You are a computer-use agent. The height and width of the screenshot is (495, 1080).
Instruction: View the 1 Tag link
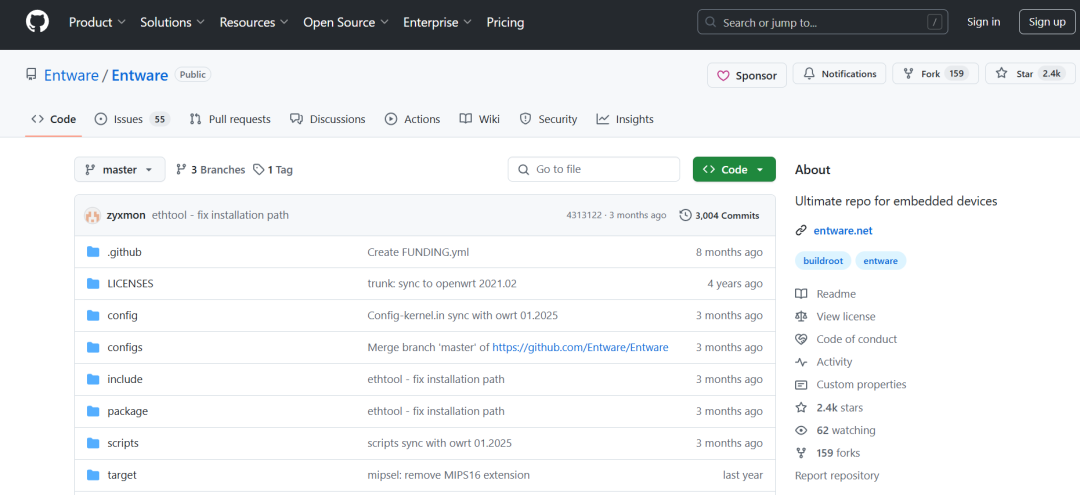(273, 169)
